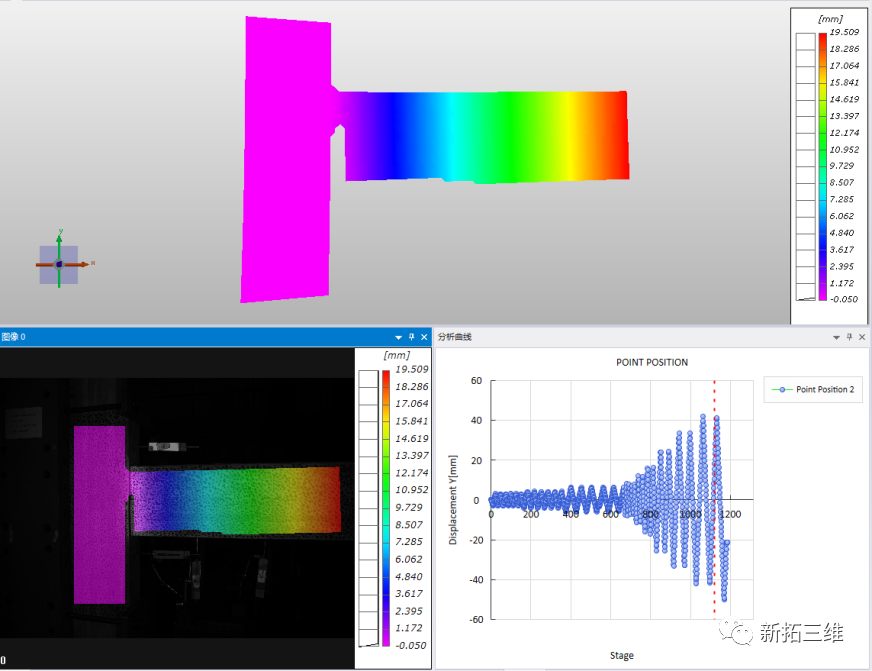The height and width of the screenshot is (671, 872).
Task: Select the 图像 0 panel title
Action: (13, 337)
